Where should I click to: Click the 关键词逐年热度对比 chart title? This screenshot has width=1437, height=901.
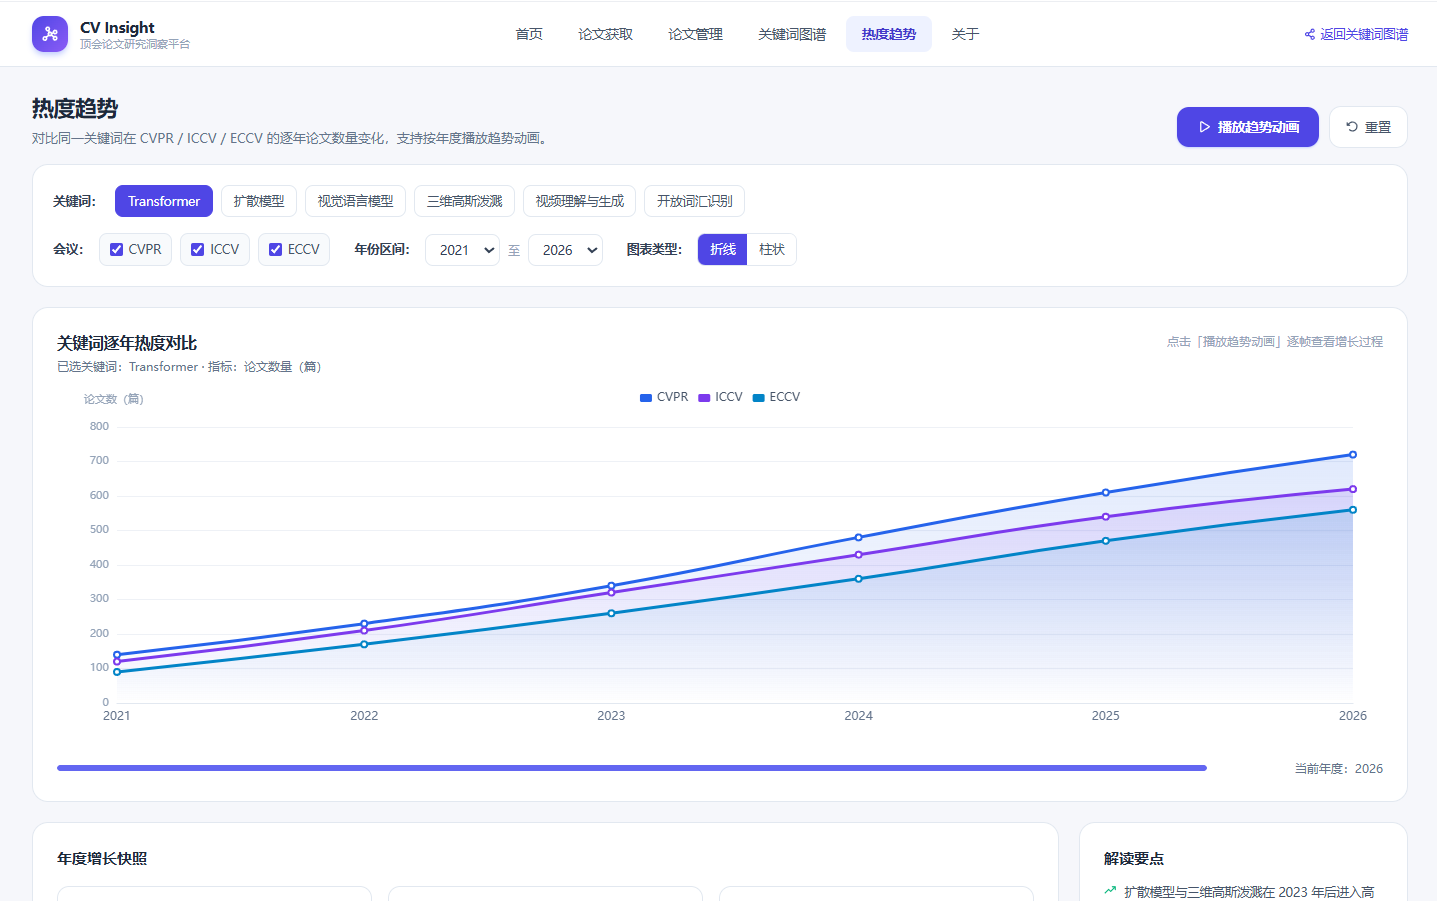[127, 343]
